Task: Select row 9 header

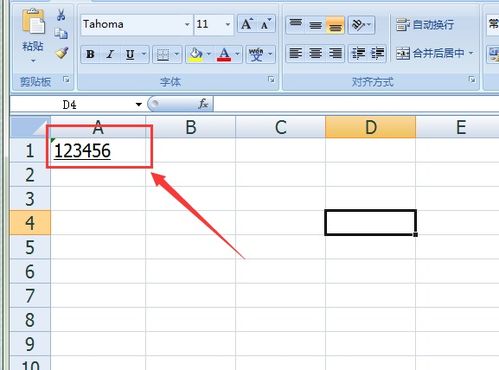Action: [x=30, y=344]
